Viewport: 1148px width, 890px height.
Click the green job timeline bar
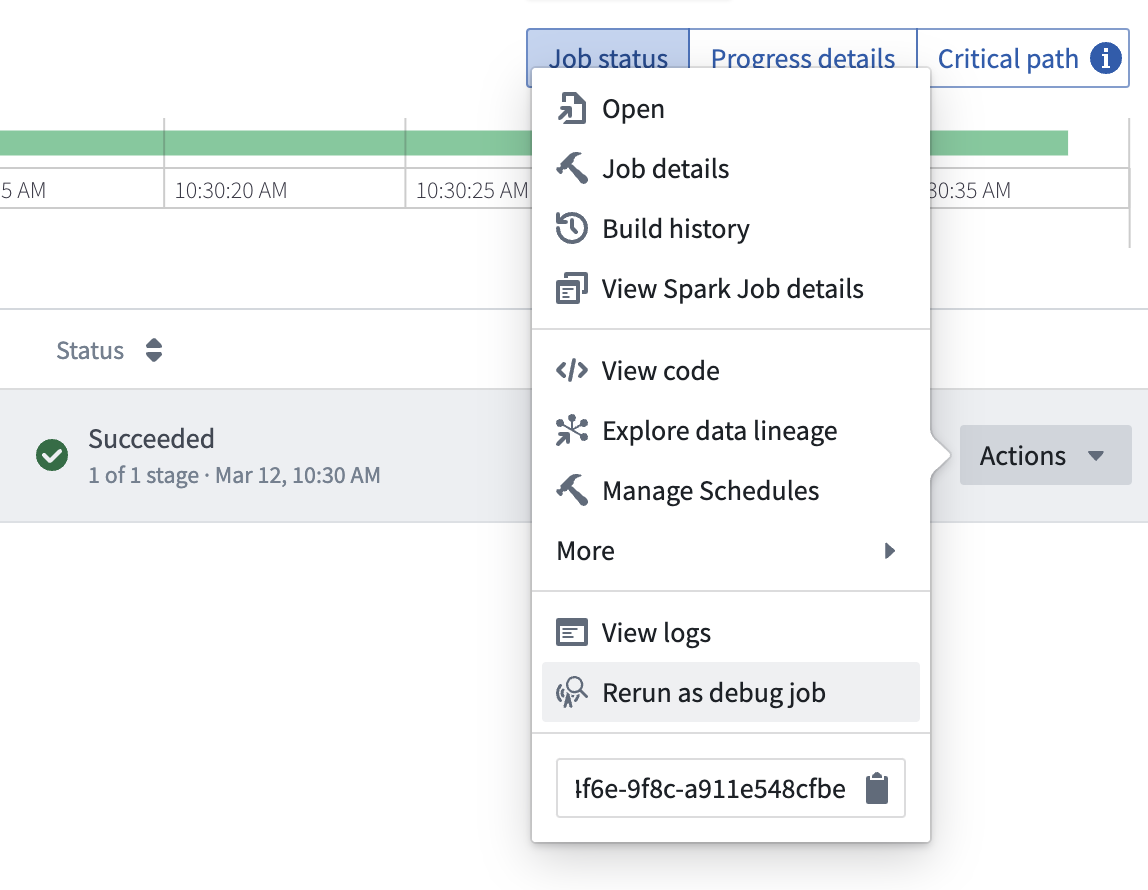[x=266, y=143]
